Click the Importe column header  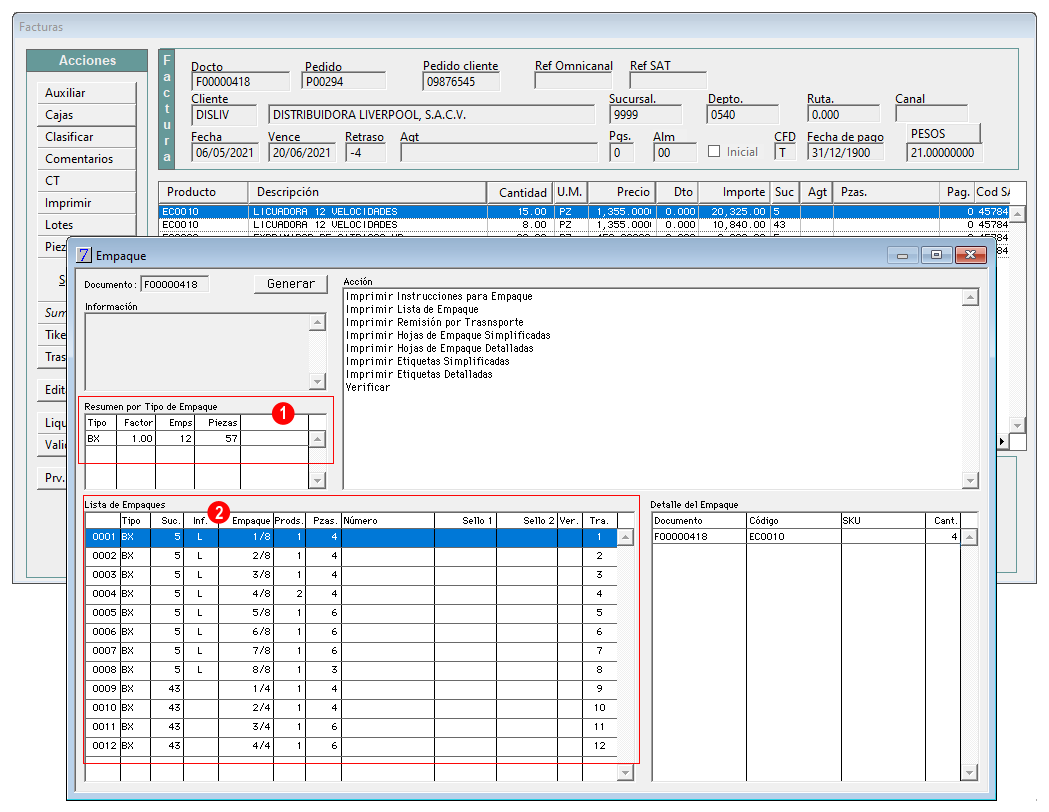[735, 192]
